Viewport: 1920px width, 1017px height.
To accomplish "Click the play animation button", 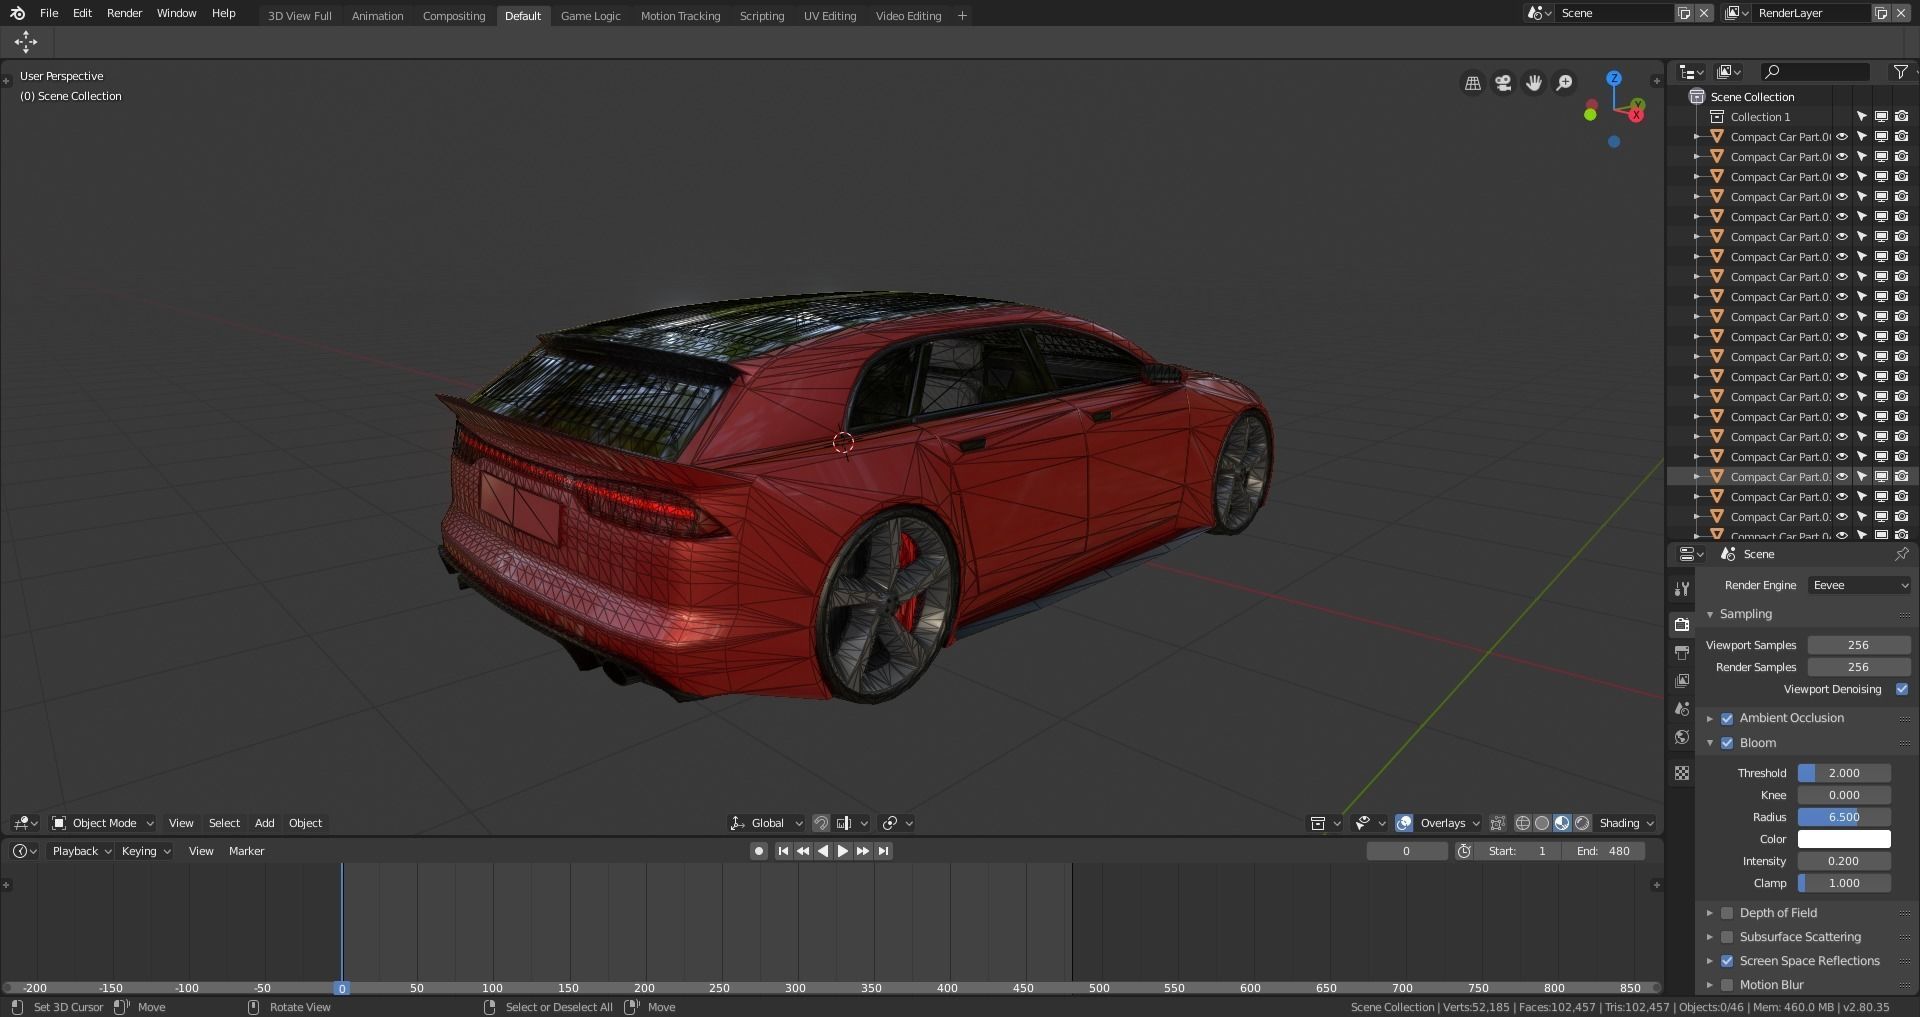I will coord(842,851).
